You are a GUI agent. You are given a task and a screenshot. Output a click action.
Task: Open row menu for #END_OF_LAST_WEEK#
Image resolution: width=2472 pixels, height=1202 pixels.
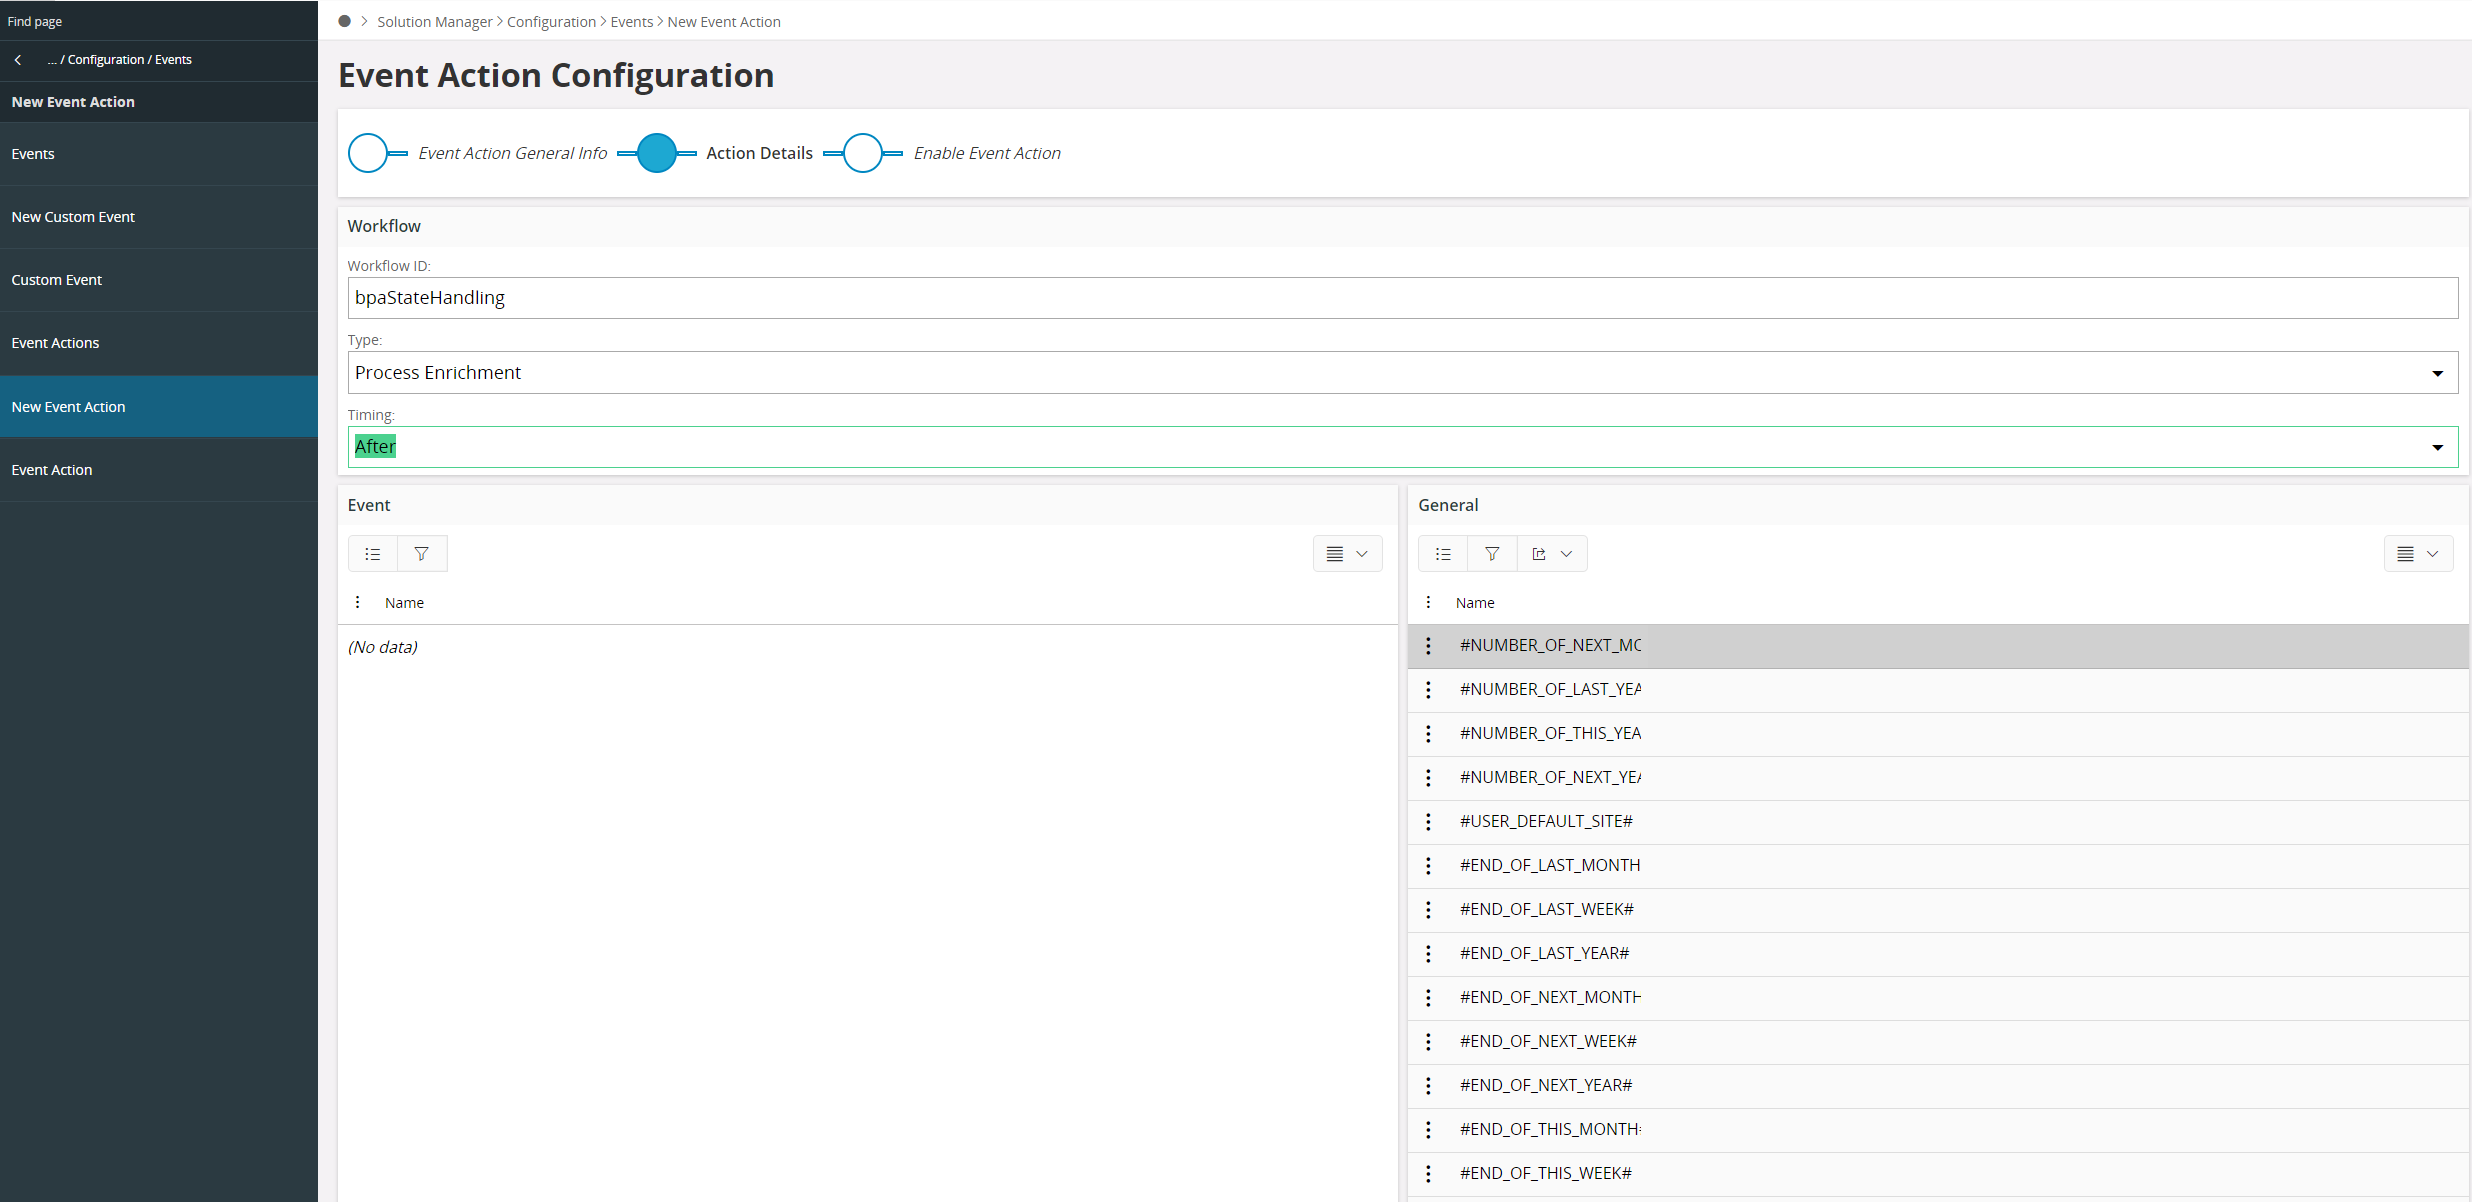[x=1428, y=909]
